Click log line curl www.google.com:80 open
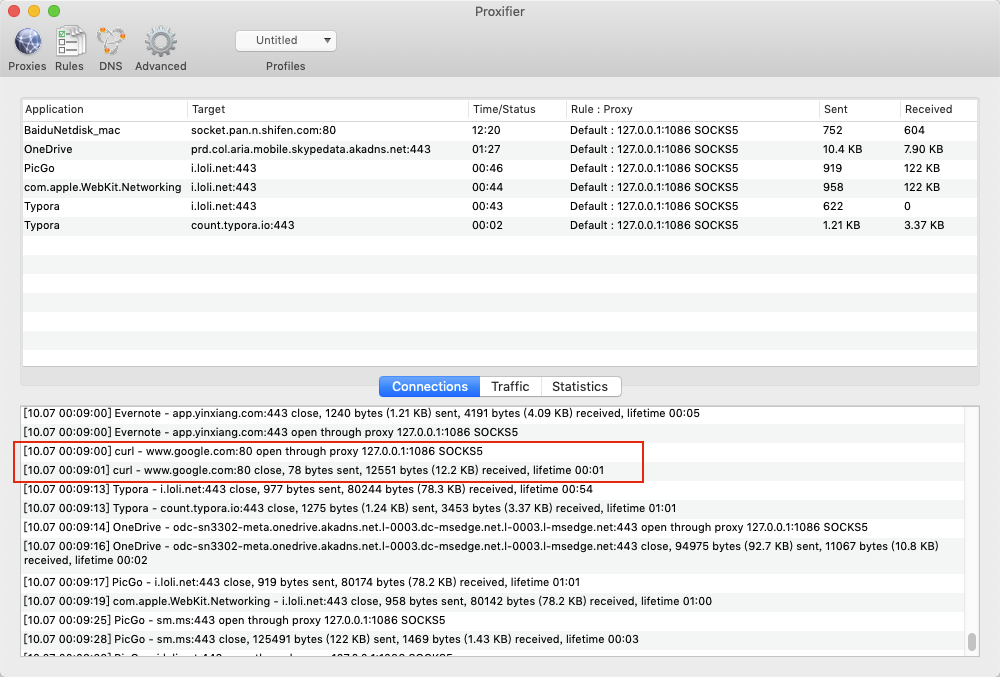 (492, 451)
